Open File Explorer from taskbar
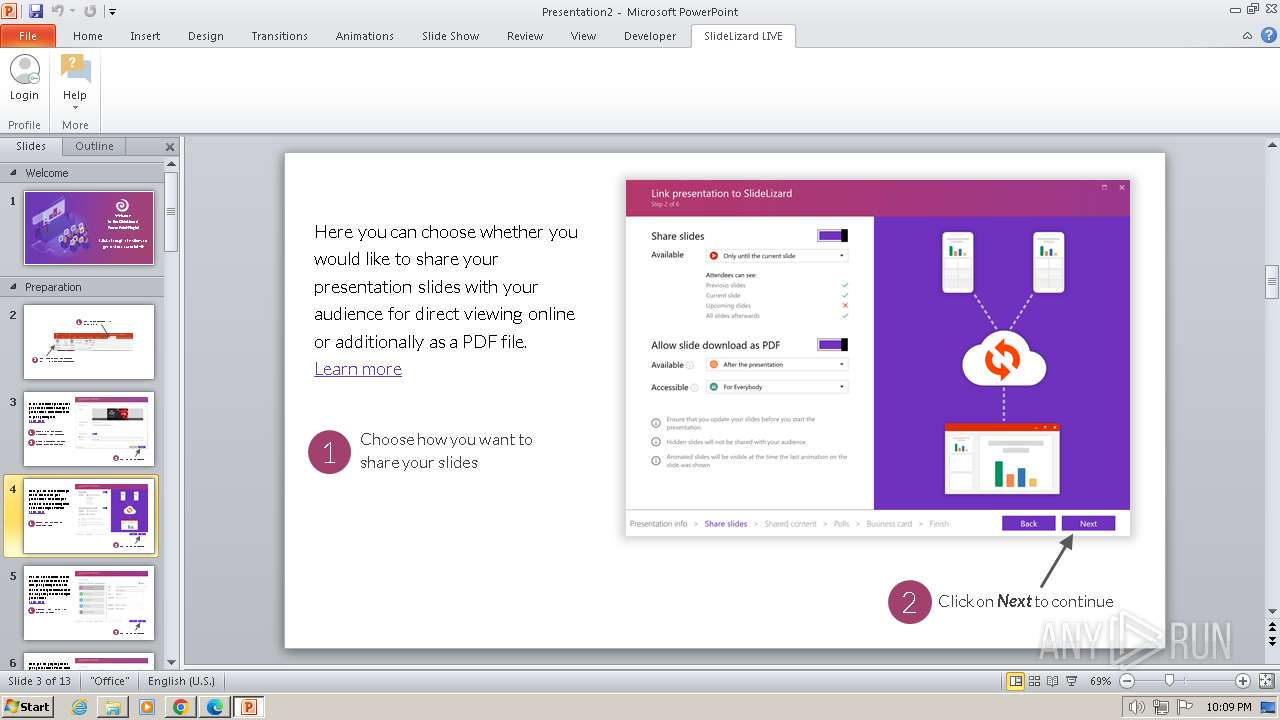This screenshot has height=720, width=1280. tap(113, 707)
